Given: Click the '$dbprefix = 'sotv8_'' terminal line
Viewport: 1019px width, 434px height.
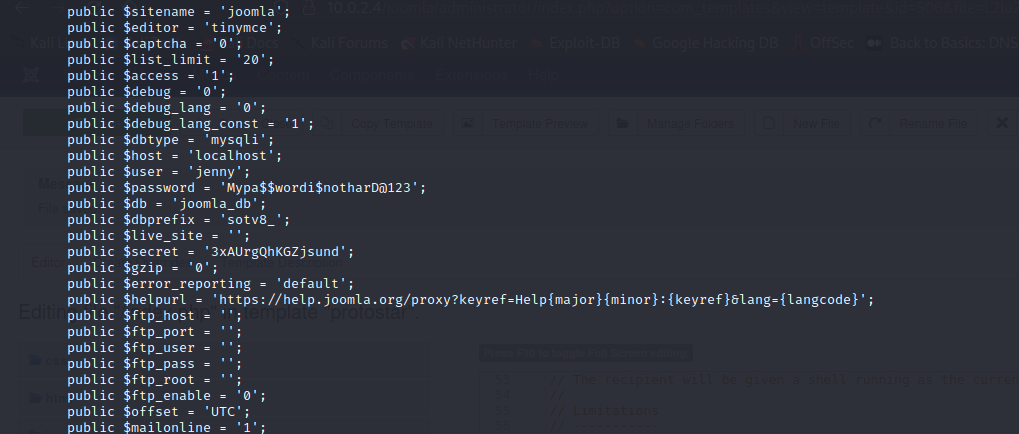Looking at the screenshot, I should [179, 220].
